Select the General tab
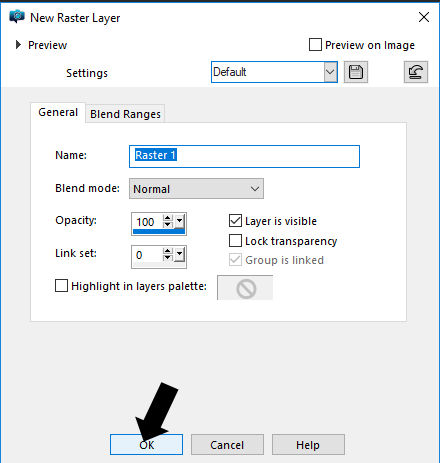Viewport: 440px width, 463px height. click(x=58, y=112)
